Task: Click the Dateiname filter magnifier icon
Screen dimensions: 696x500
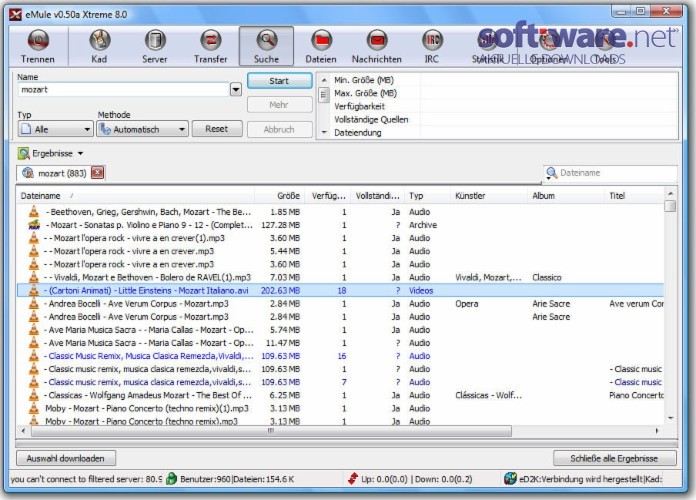Action: [x=552, y=173]
